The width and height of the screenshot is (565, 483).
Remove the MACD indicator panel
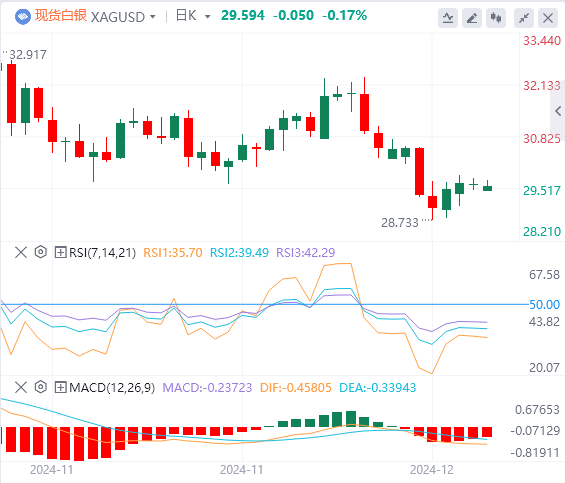[21, 387]
